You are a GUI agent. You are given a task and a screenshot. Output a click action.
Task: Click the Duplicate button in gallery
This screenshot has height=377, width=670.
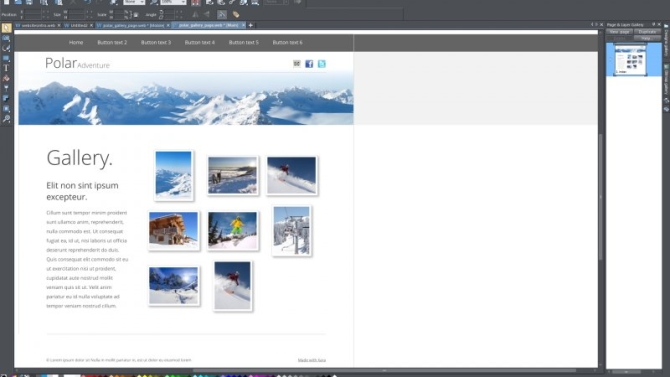click(647, 32)
